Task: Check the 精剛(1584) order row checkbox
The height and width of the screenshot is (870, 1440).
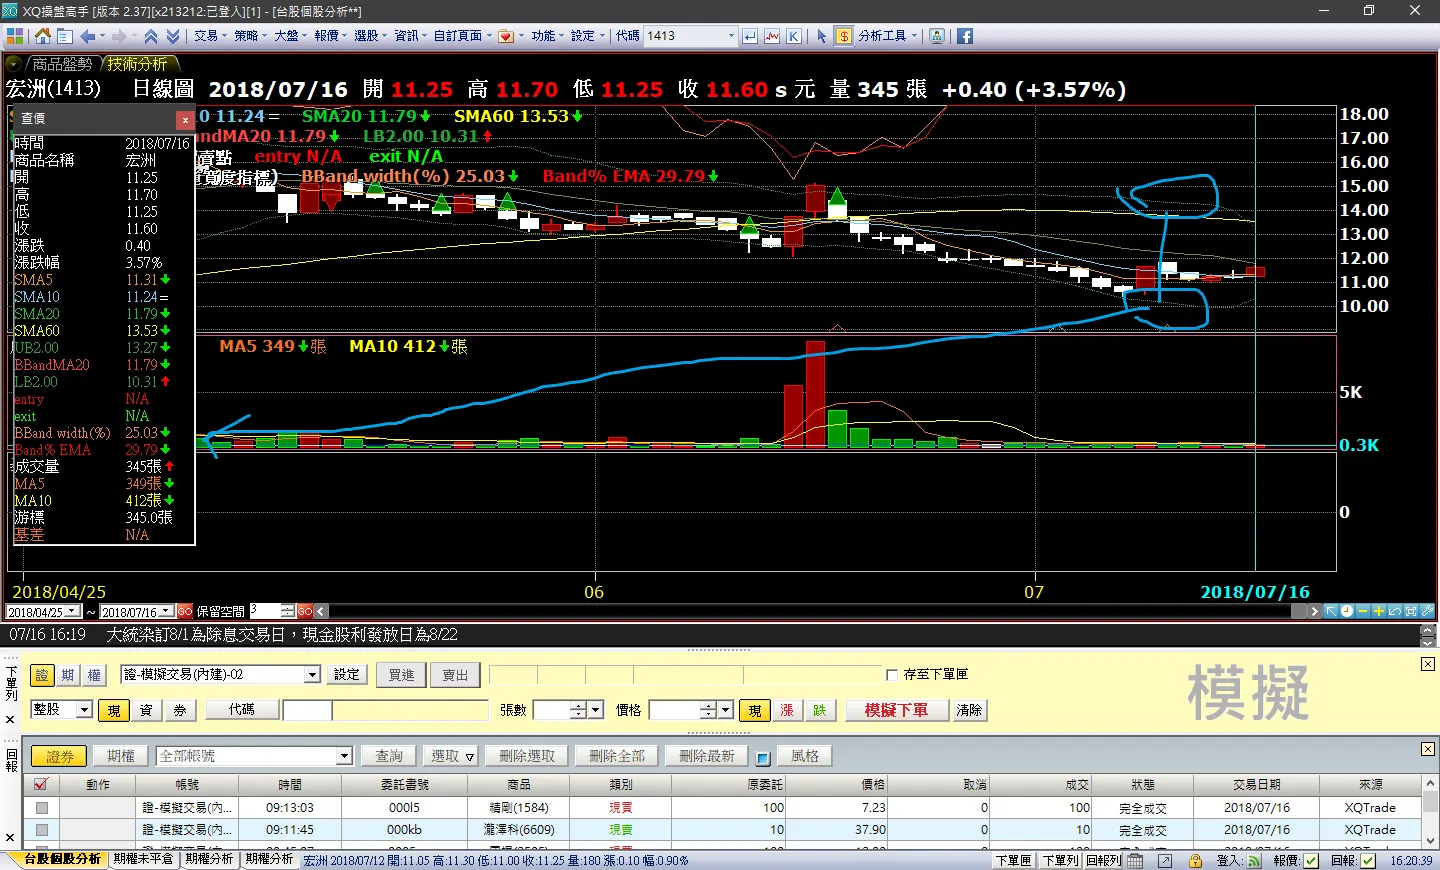Action: 41,807
